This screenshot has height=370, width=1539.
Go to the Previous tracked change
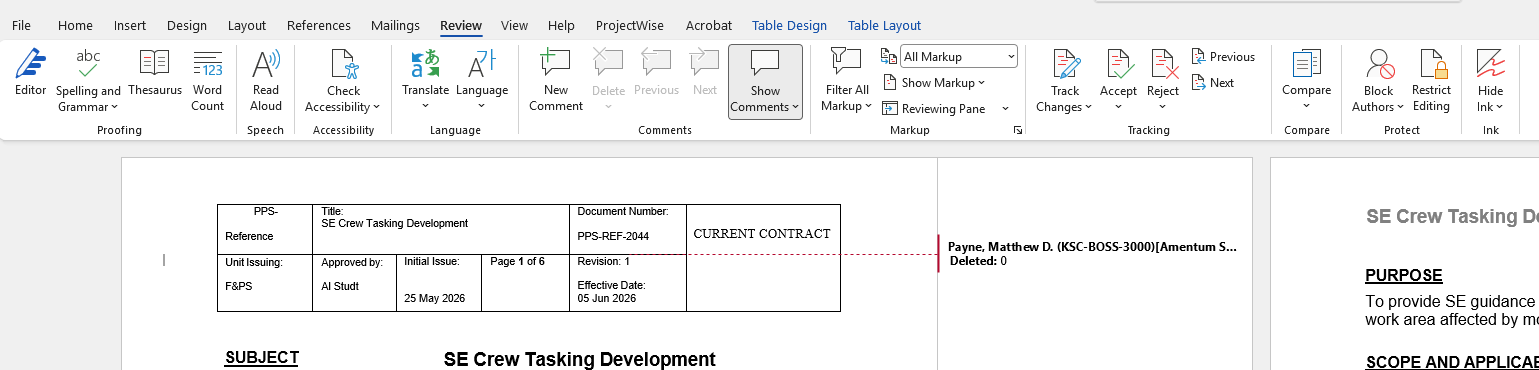(x=1223, y=57)
